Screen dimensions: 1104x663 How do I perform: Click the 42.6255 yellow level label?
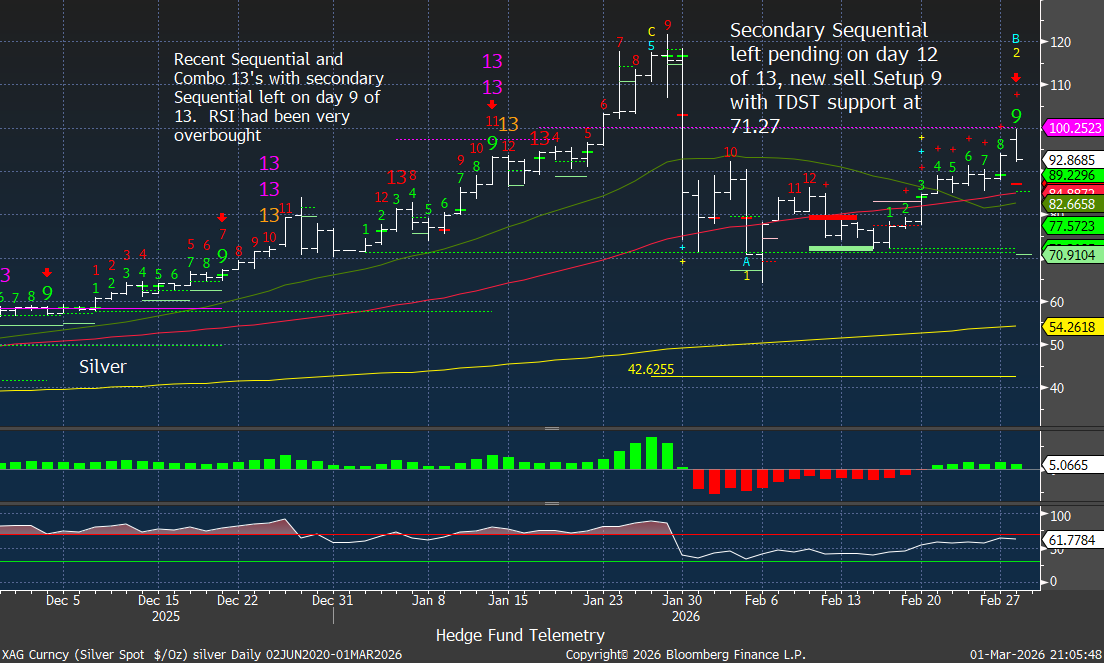650,369
